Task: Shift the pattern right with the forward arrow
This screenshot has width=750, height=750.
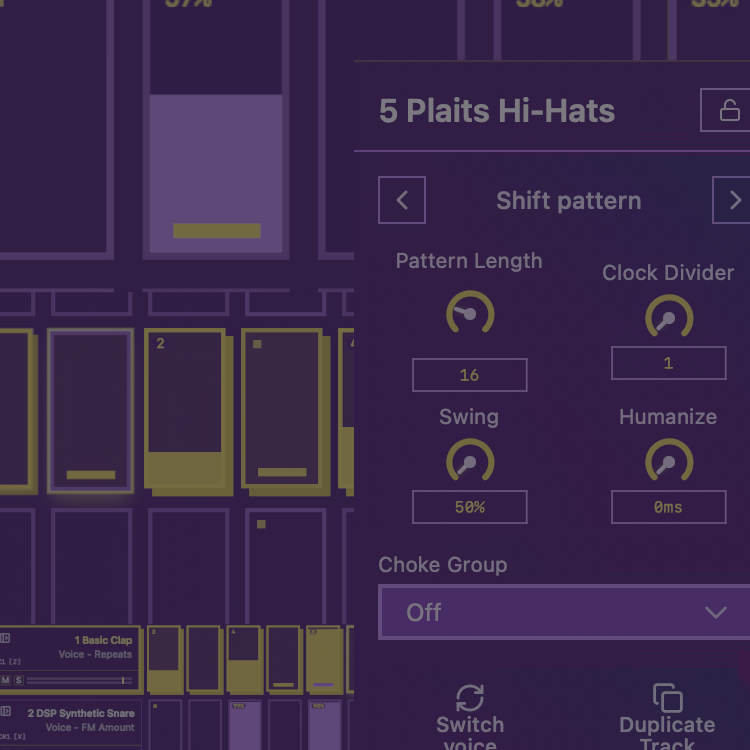Action: click(731, 200)
